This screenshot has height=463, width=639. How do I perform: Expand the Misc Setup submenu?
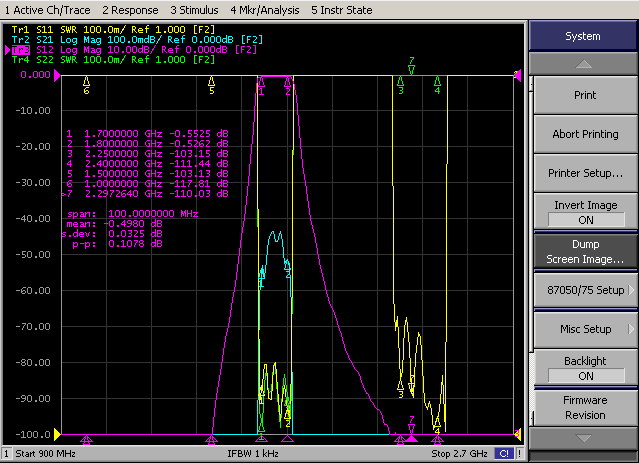585,329
